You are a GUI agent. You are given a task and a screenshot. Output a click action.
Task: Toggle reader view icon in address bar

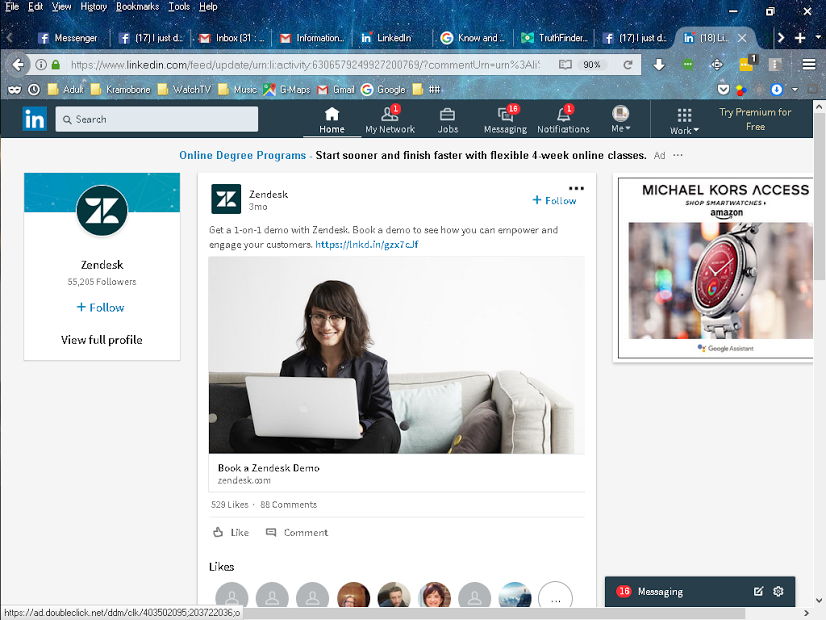565,65
